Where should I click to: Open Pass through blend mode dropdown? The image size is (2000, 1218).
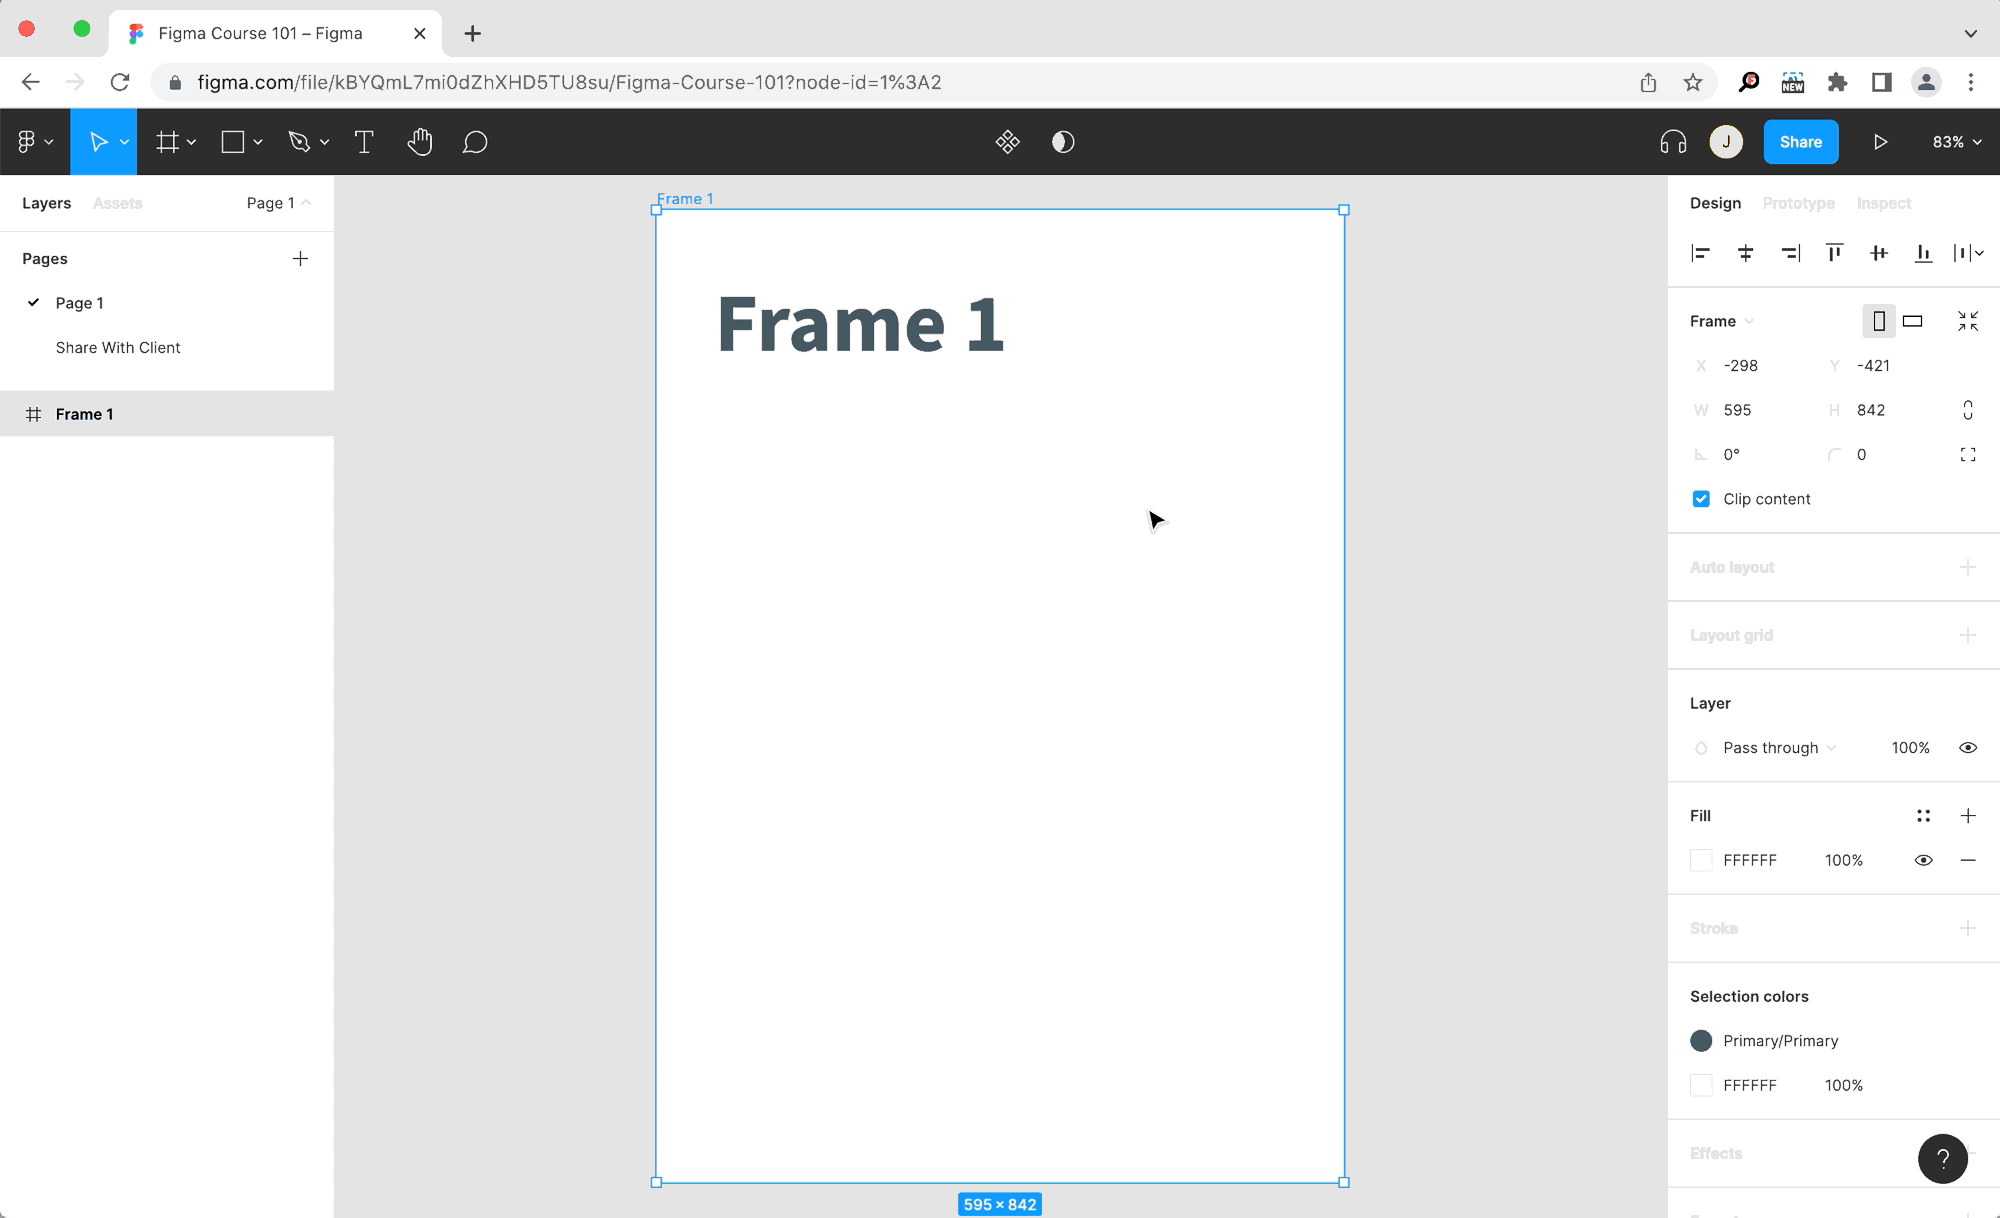[1779, 748]
